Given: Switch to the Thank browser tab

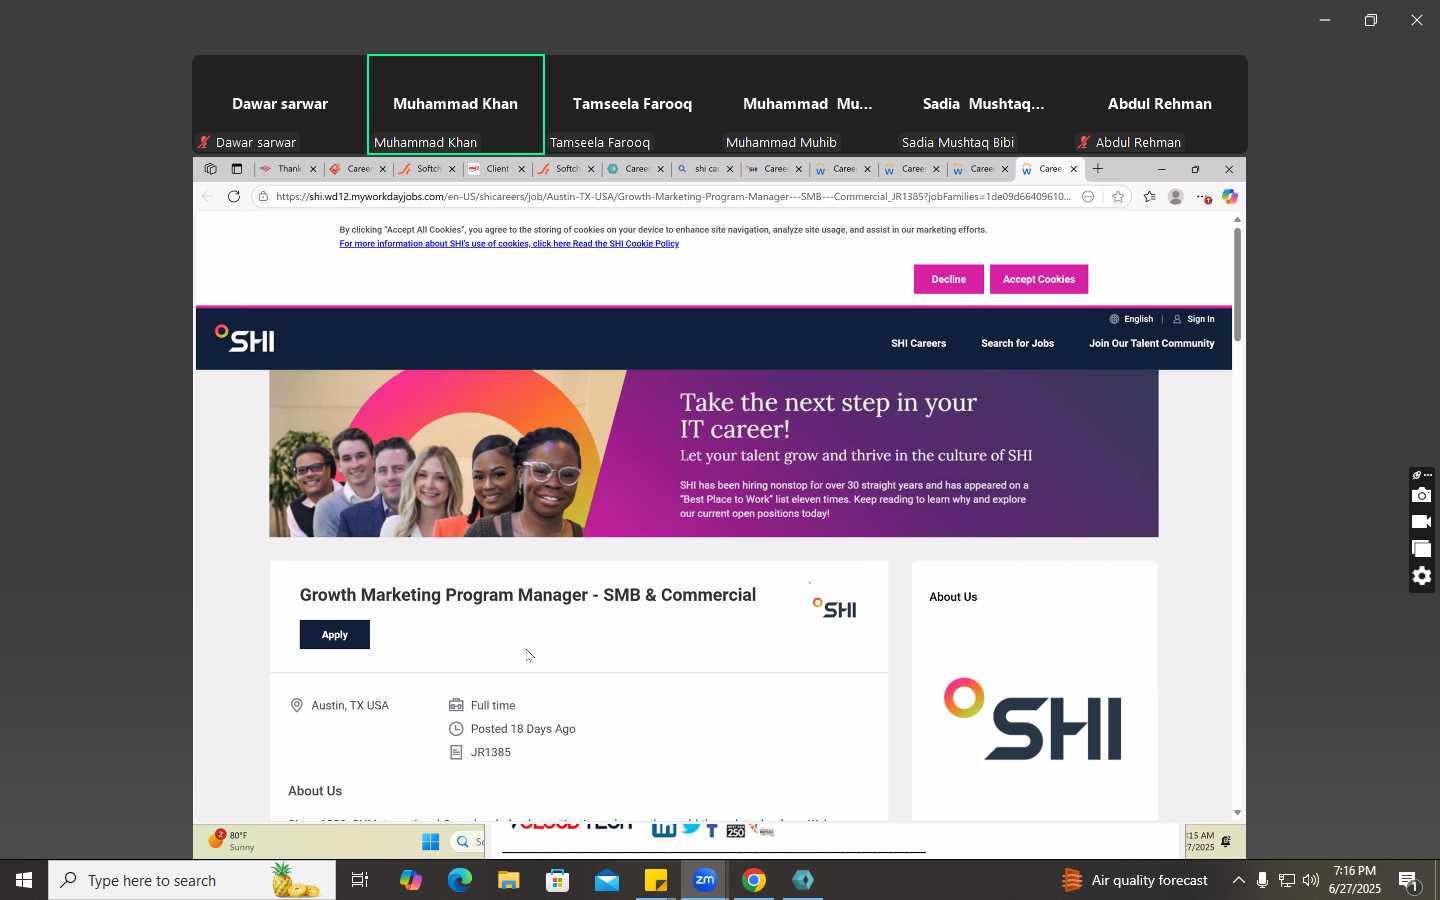Looking at the screenshot, I should pyautogui.click(x=287, y=169).
